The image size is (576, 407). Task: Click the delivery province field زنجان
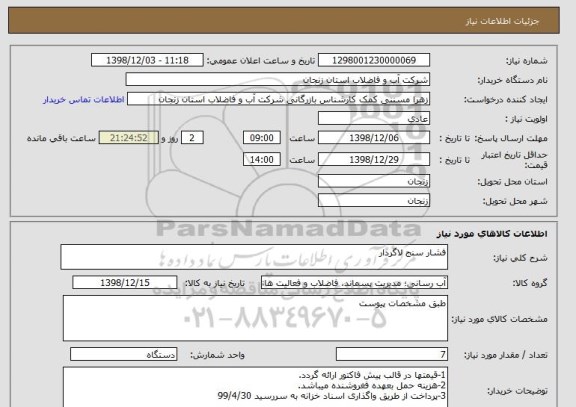[374, 181]
